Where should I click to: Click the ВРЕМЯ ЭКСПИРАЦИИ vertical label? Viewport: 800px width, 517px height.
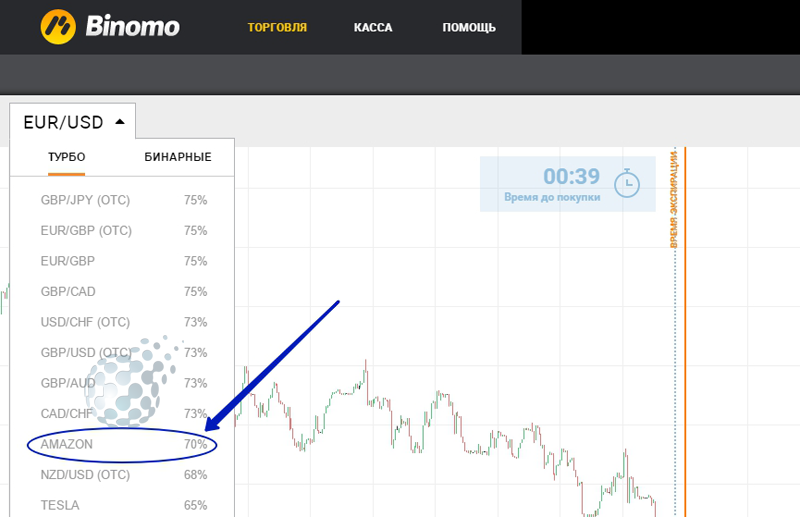[x=673, y=199]
